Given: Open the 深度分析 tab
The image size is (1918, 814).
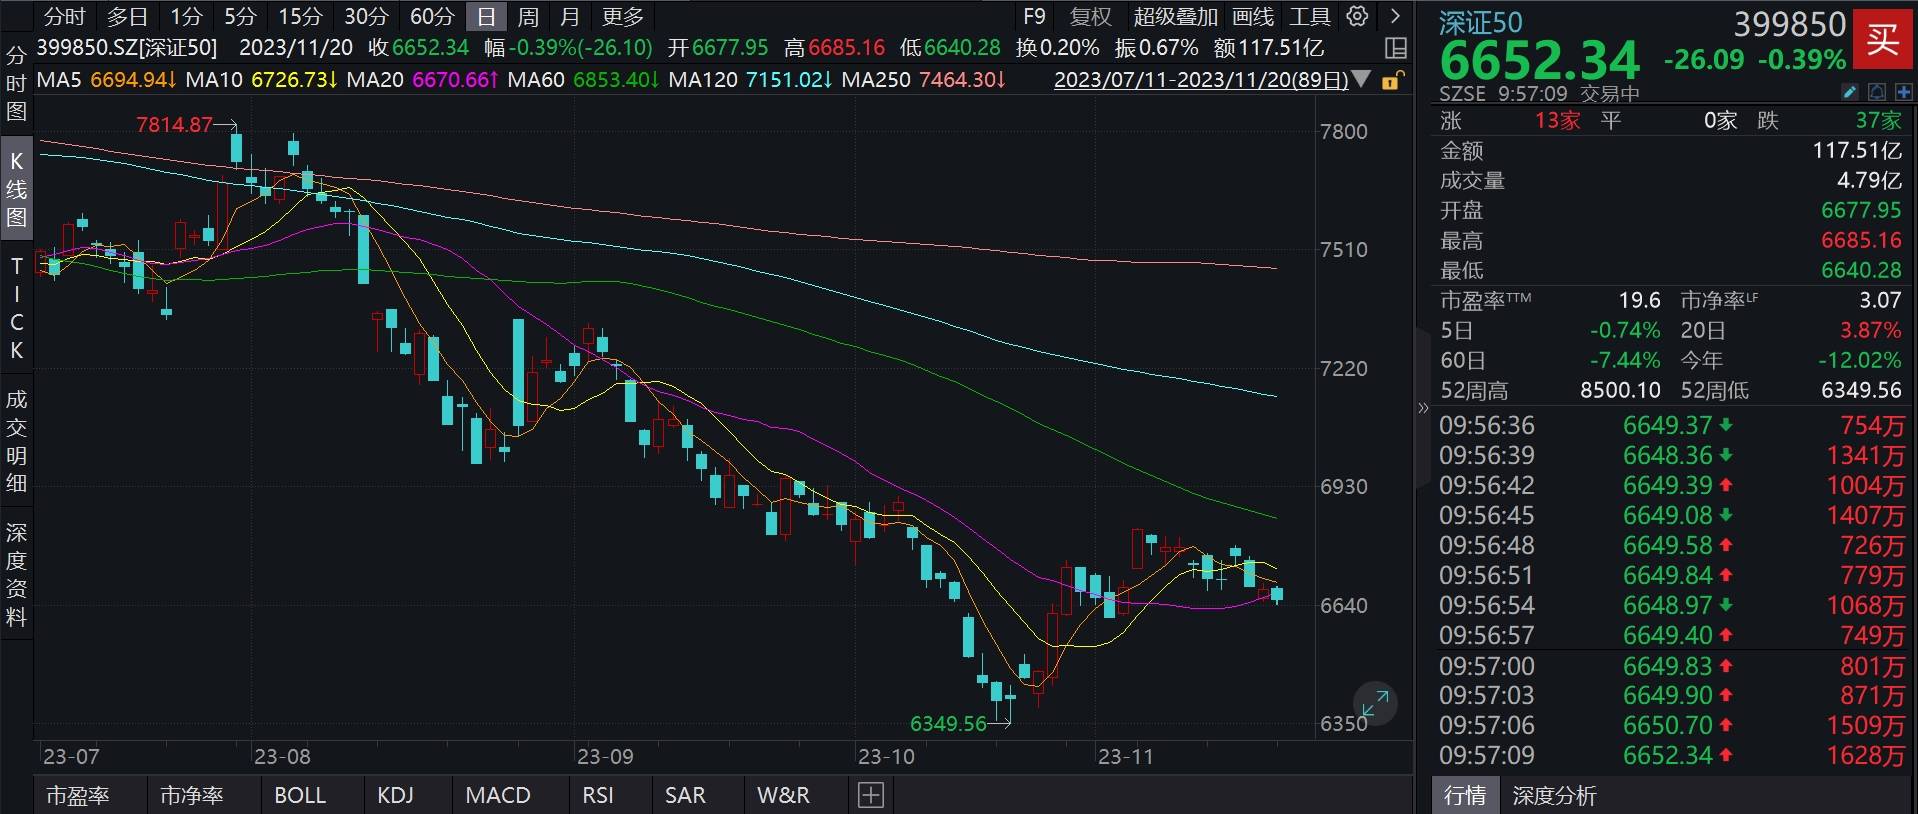Looking at the screenshot, I should [1553, 796].
